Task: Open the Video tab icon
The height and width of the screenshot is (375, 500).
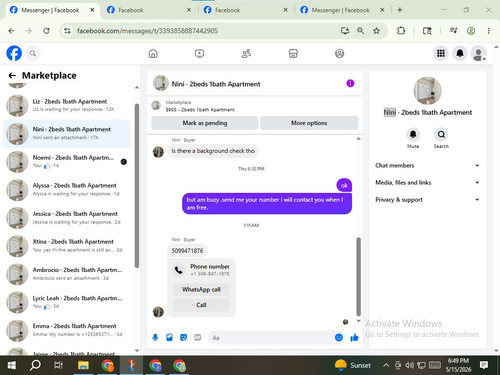Action: (x=199, y=53)
